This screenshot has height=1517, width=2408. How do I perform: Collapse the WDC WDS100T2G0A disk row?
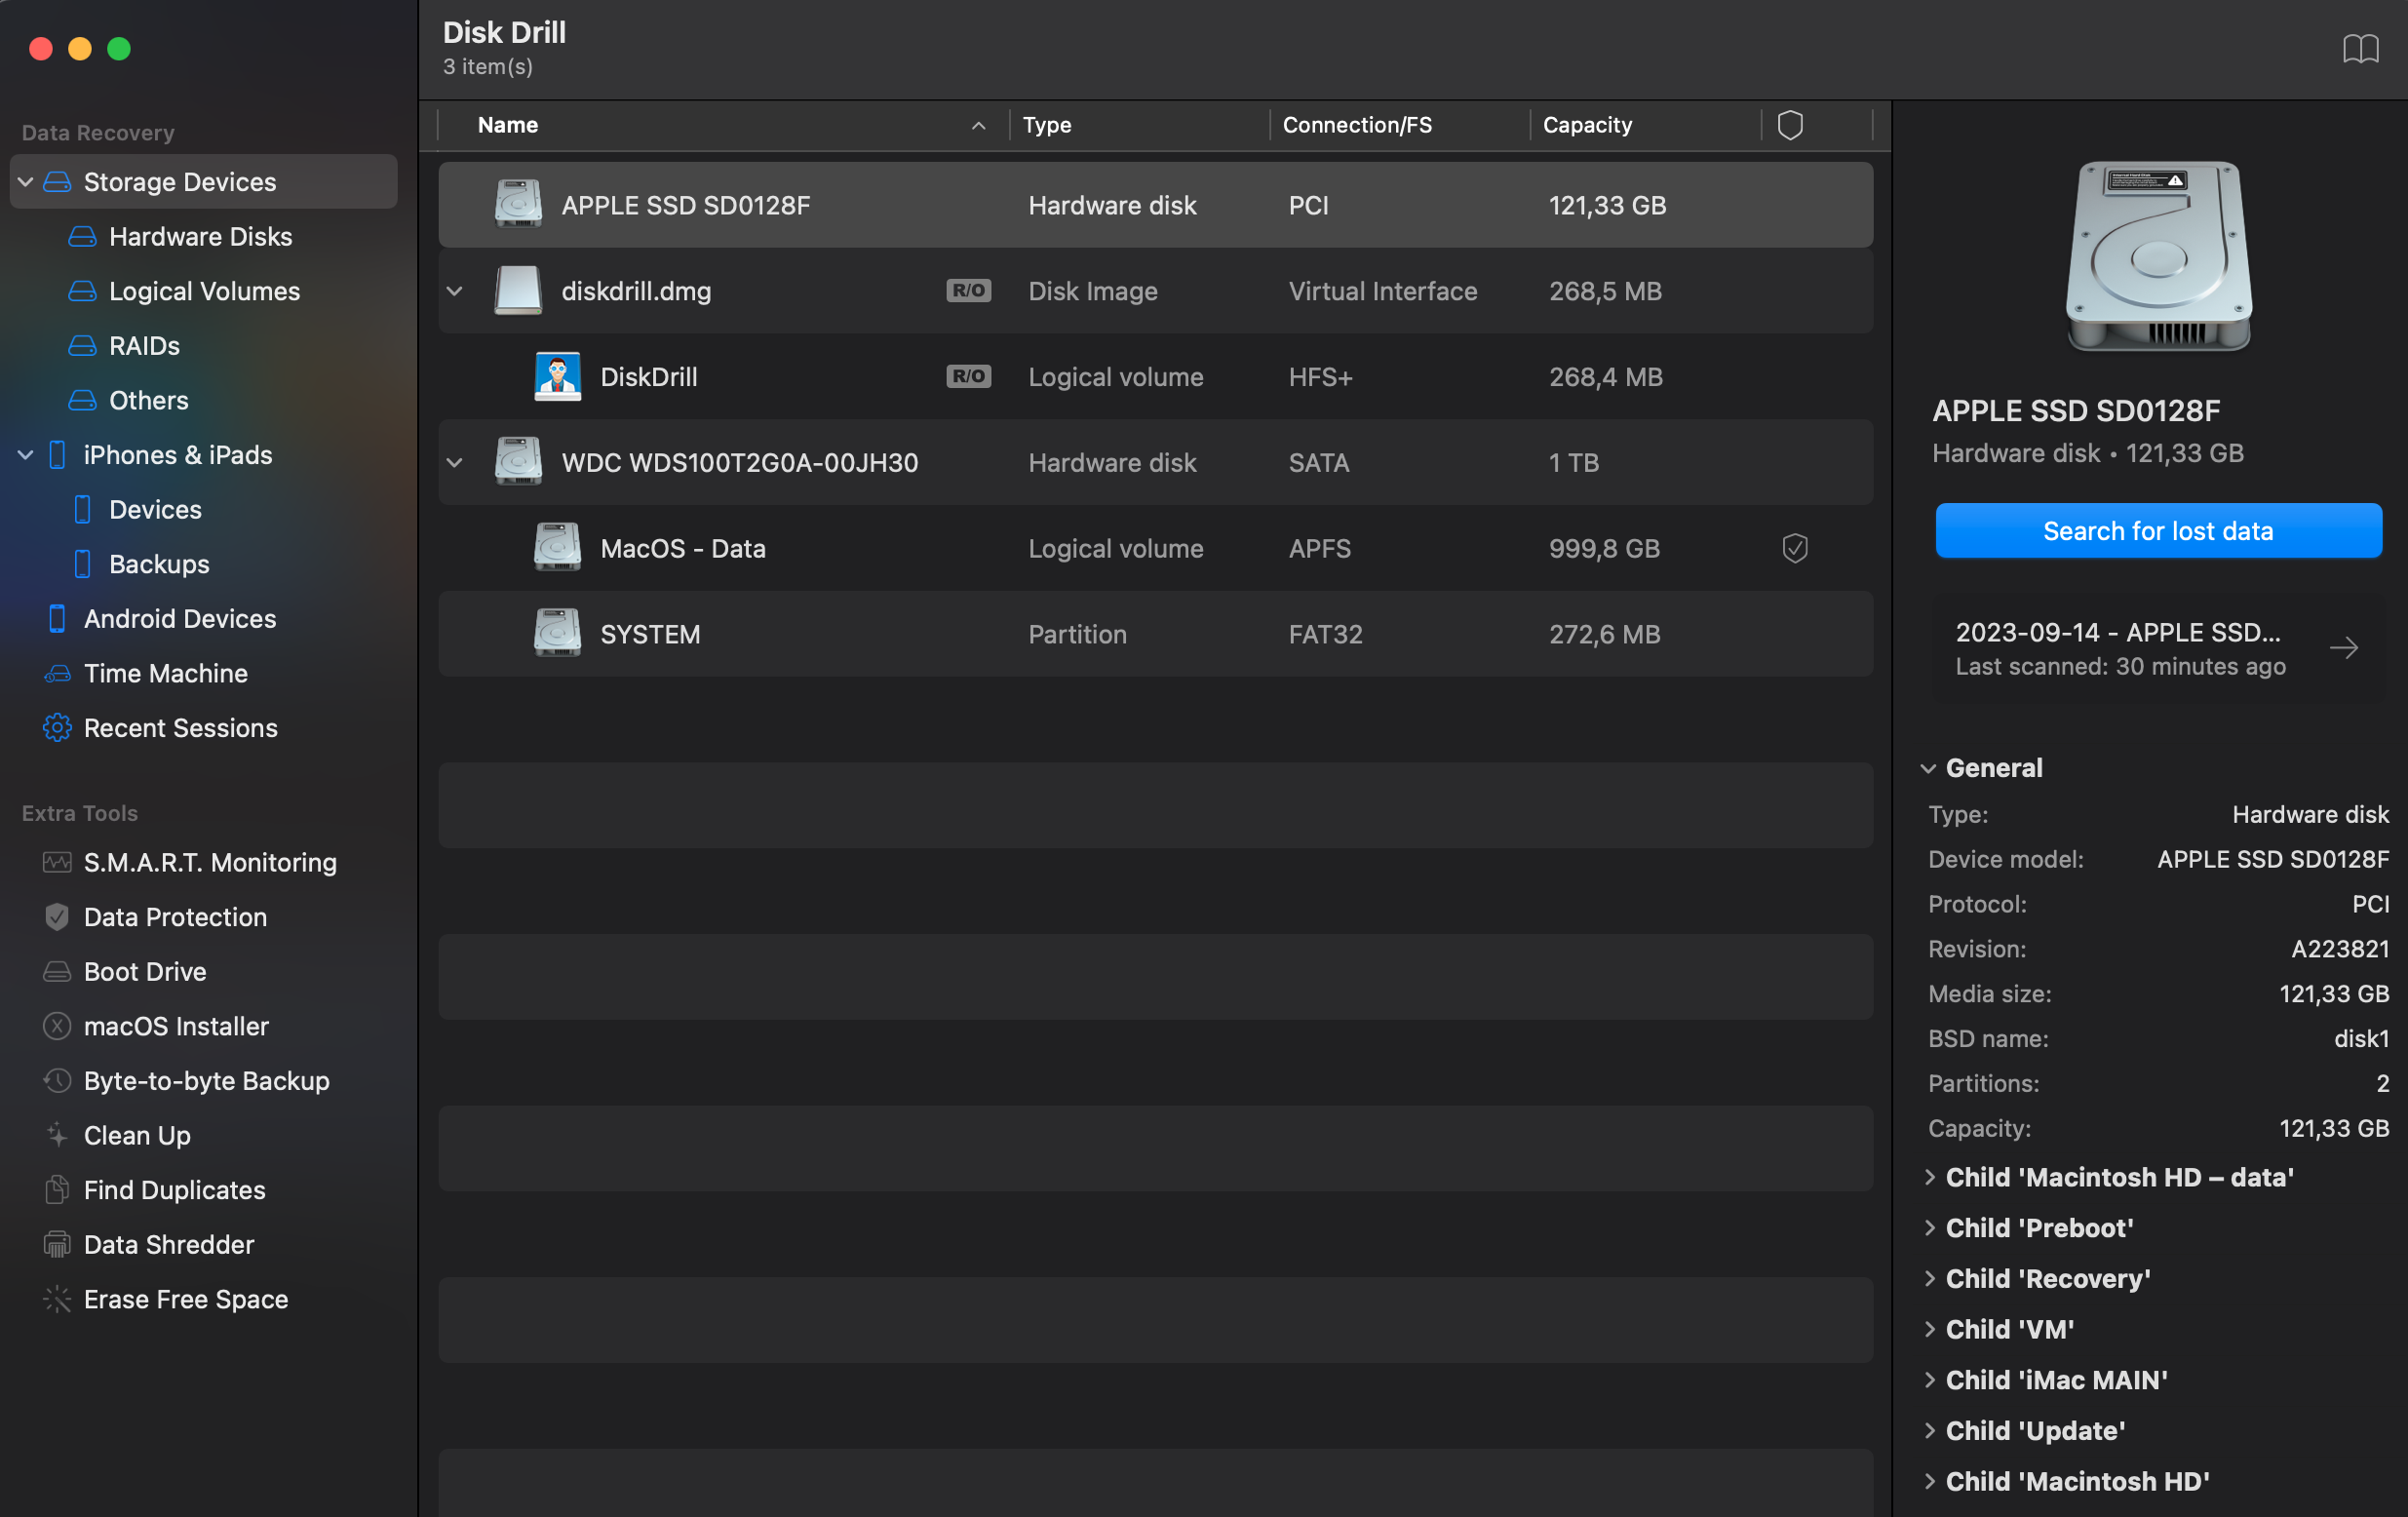455,463
